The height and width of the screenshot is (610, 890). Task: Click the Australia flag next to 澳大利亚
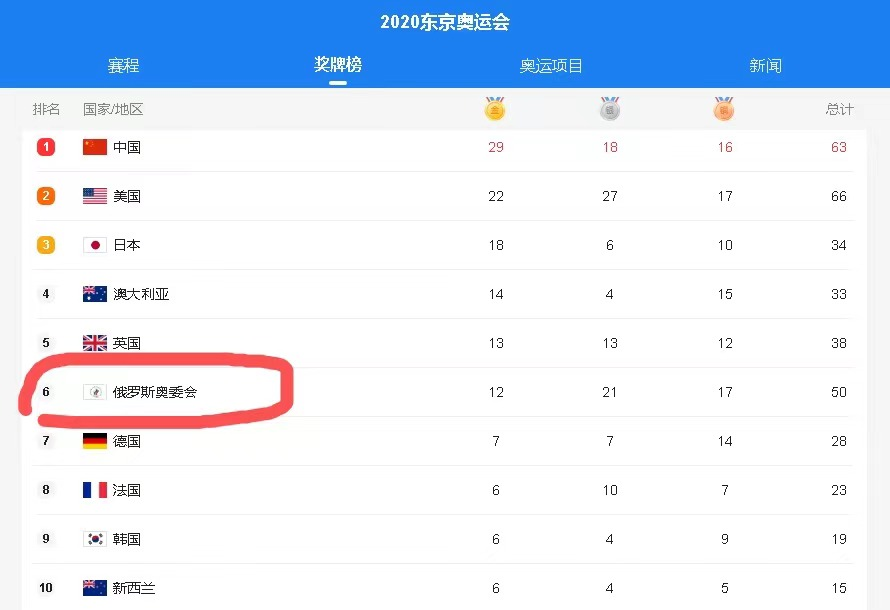tap(95, 294)
